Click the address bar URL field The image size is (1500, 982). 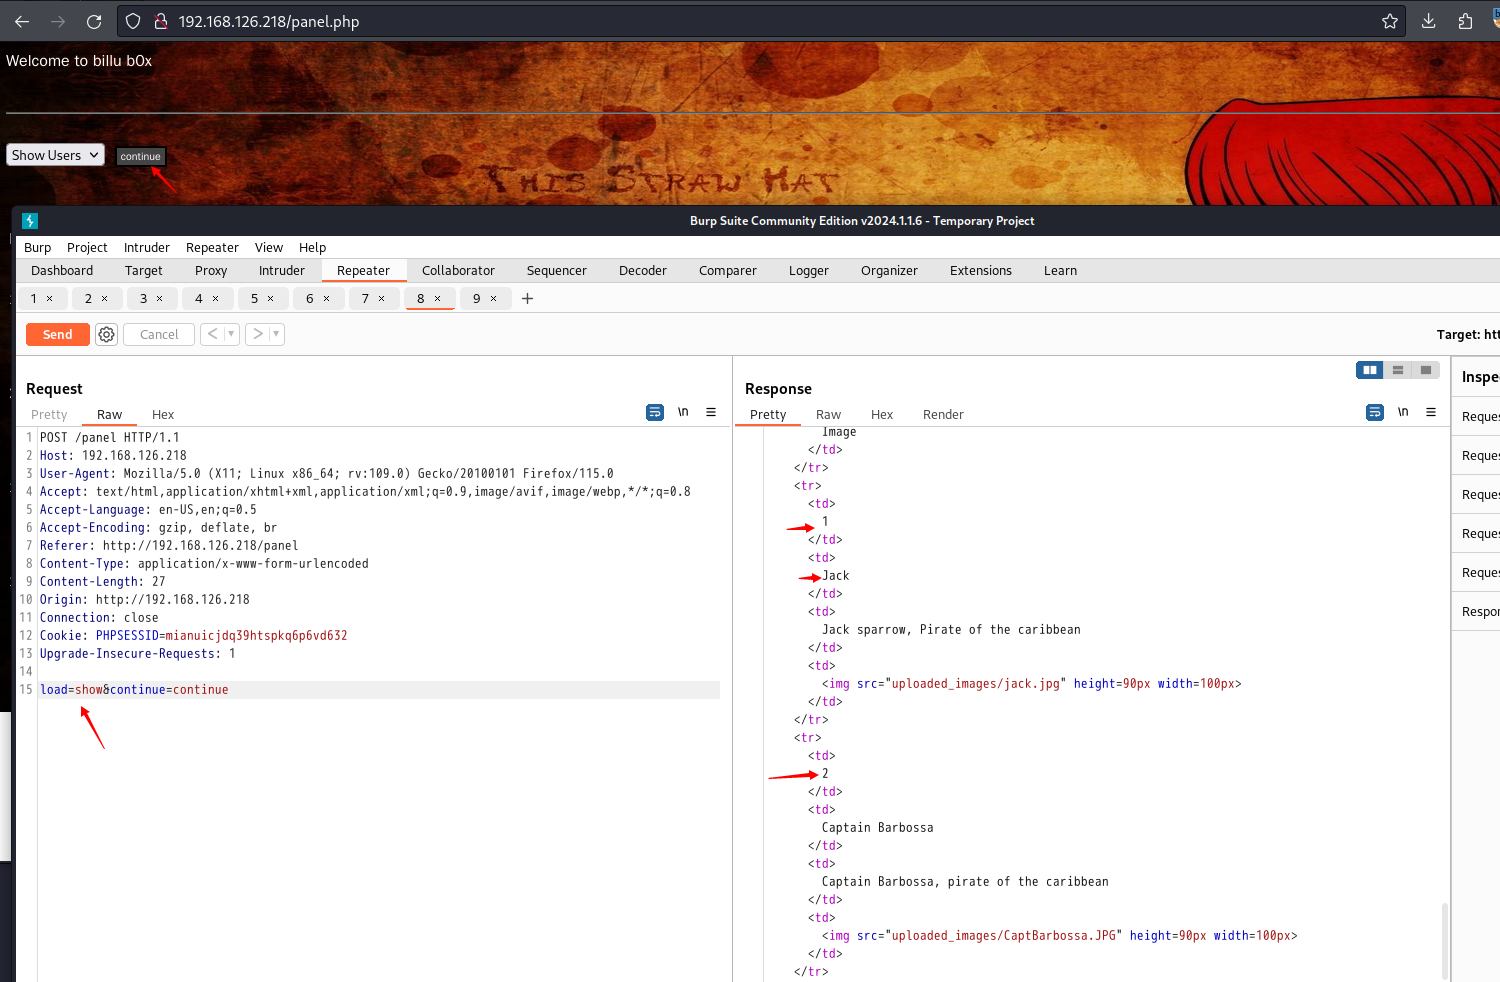point(760,21)
